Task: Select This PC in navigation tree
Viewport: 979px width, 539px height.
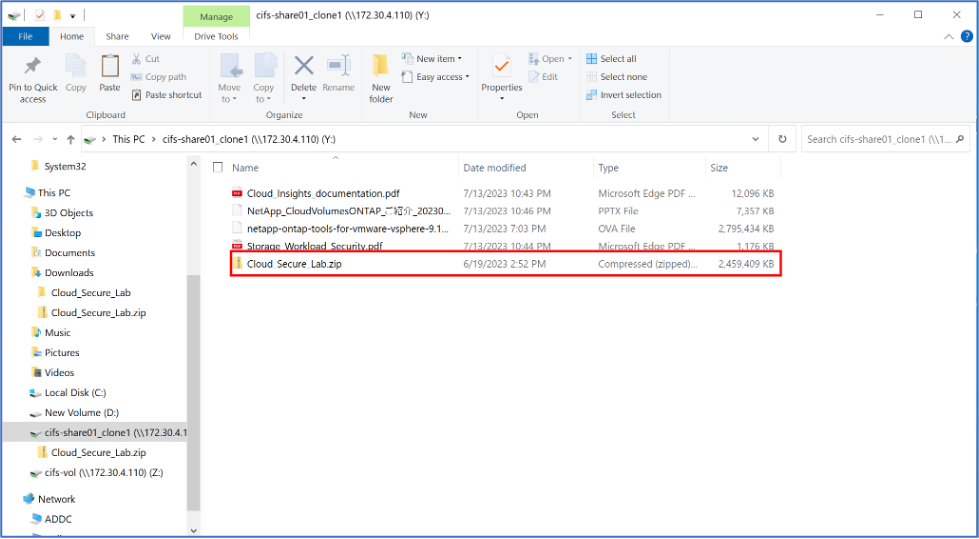Action: click(55, 192)
